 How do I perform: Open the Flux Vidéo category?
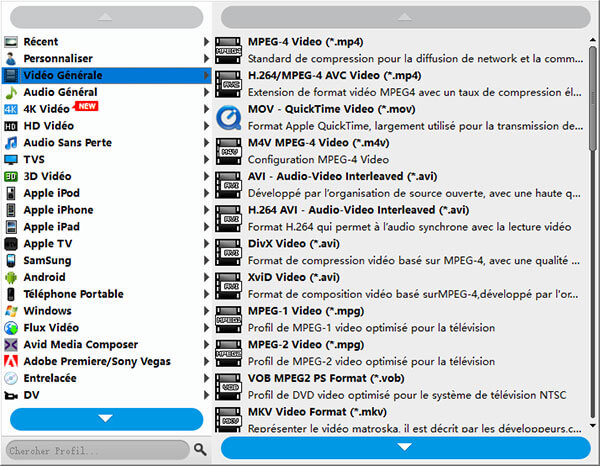point(107,328)
